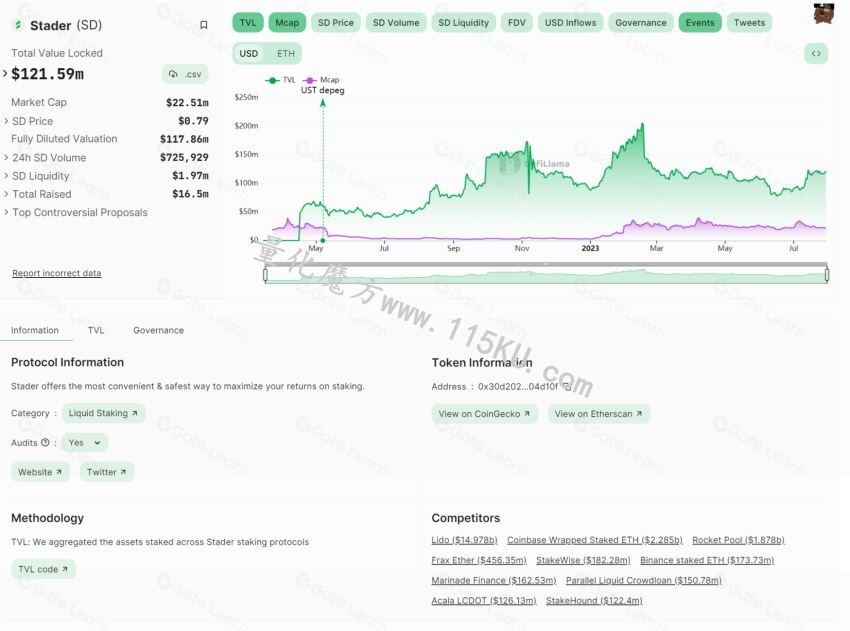Click View on CoinGecko
850x631 pixels.
coord(484,414)
